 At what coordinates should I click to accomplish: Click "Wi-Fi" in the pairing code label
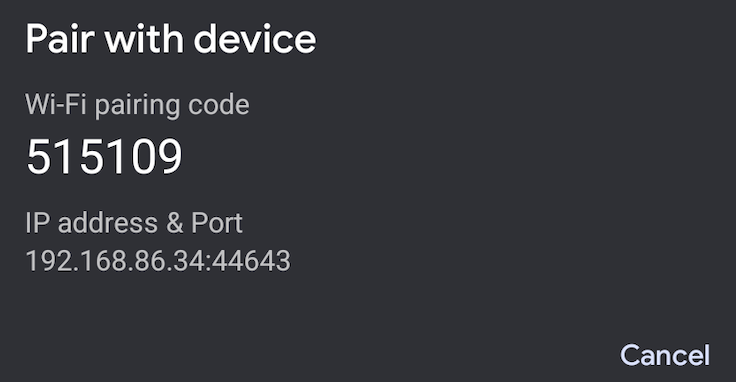(x=55, y=104)
